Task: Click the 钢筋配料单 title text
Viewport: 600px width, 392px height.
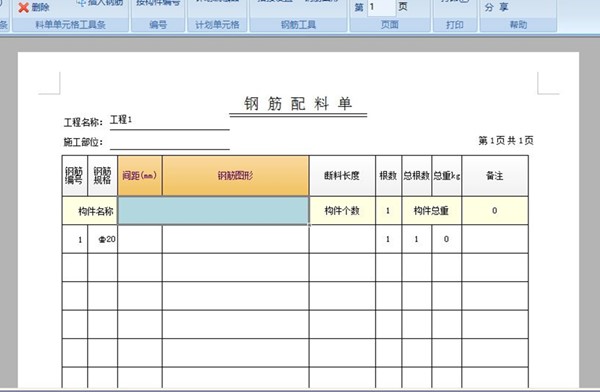Action: coord(298,103)
